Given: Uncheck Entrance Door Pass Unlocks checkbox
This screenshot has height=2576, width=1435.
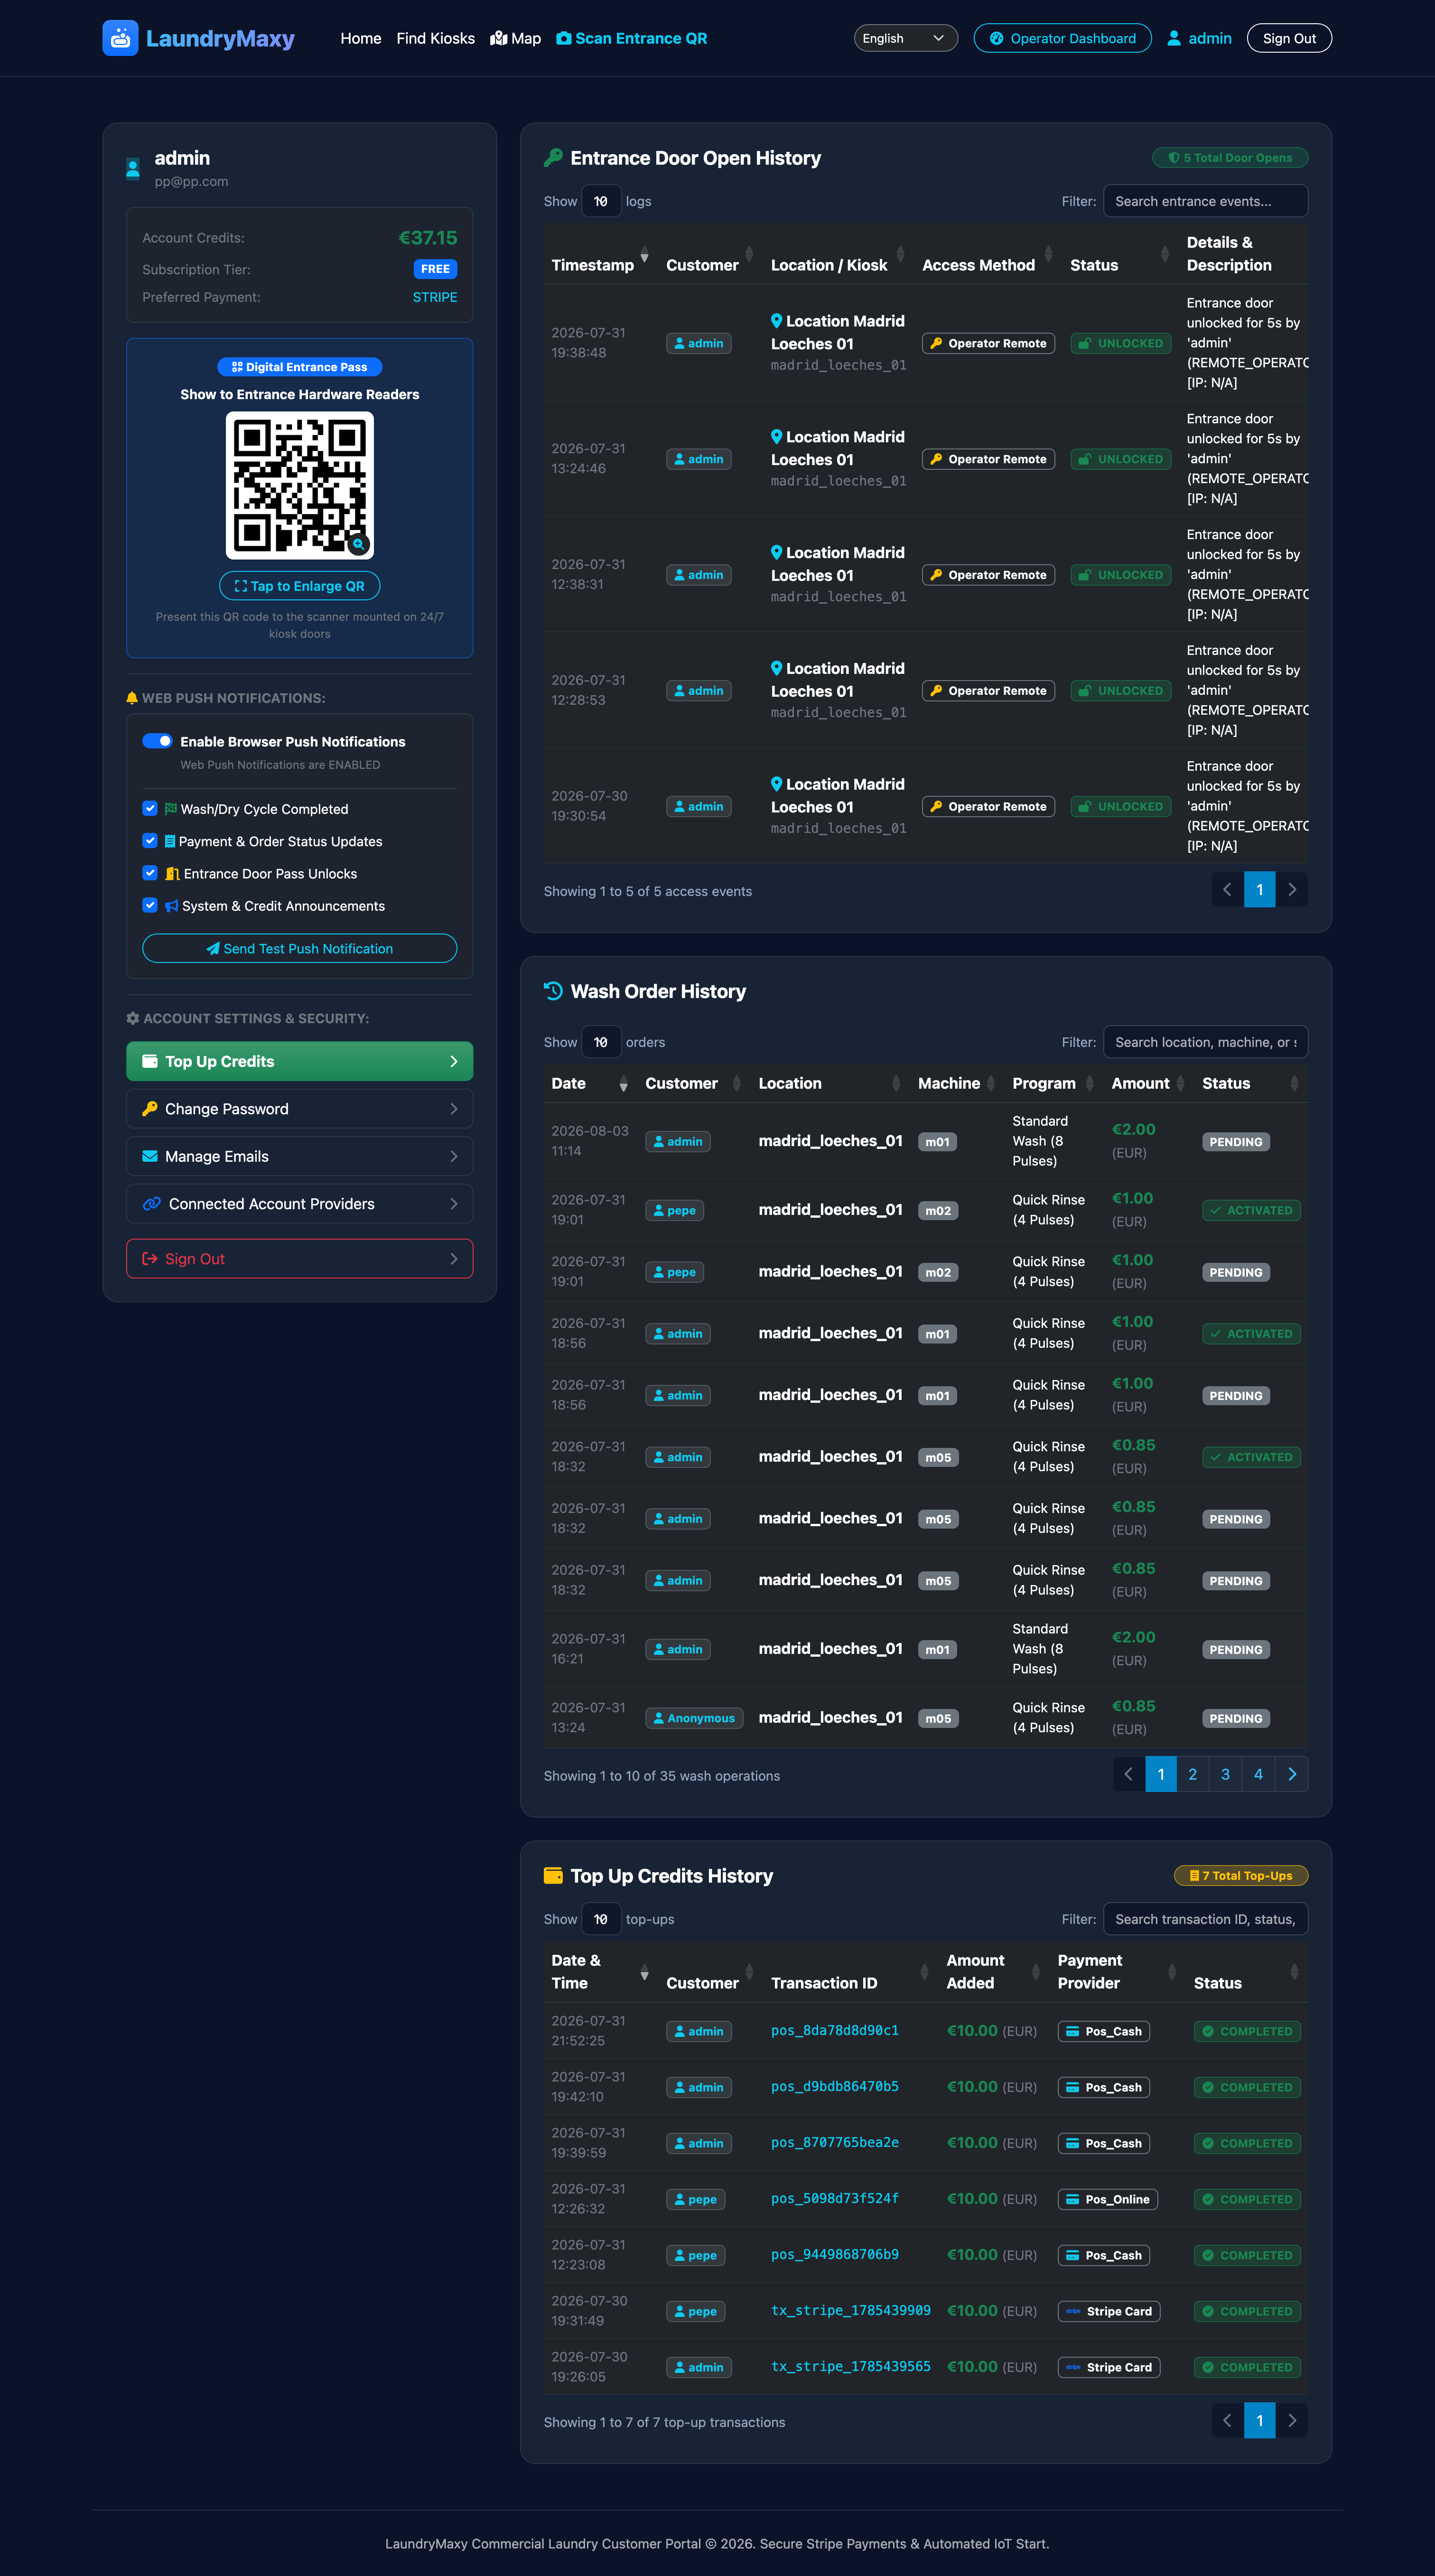Looking at the screenshot, I should (150, 873).
